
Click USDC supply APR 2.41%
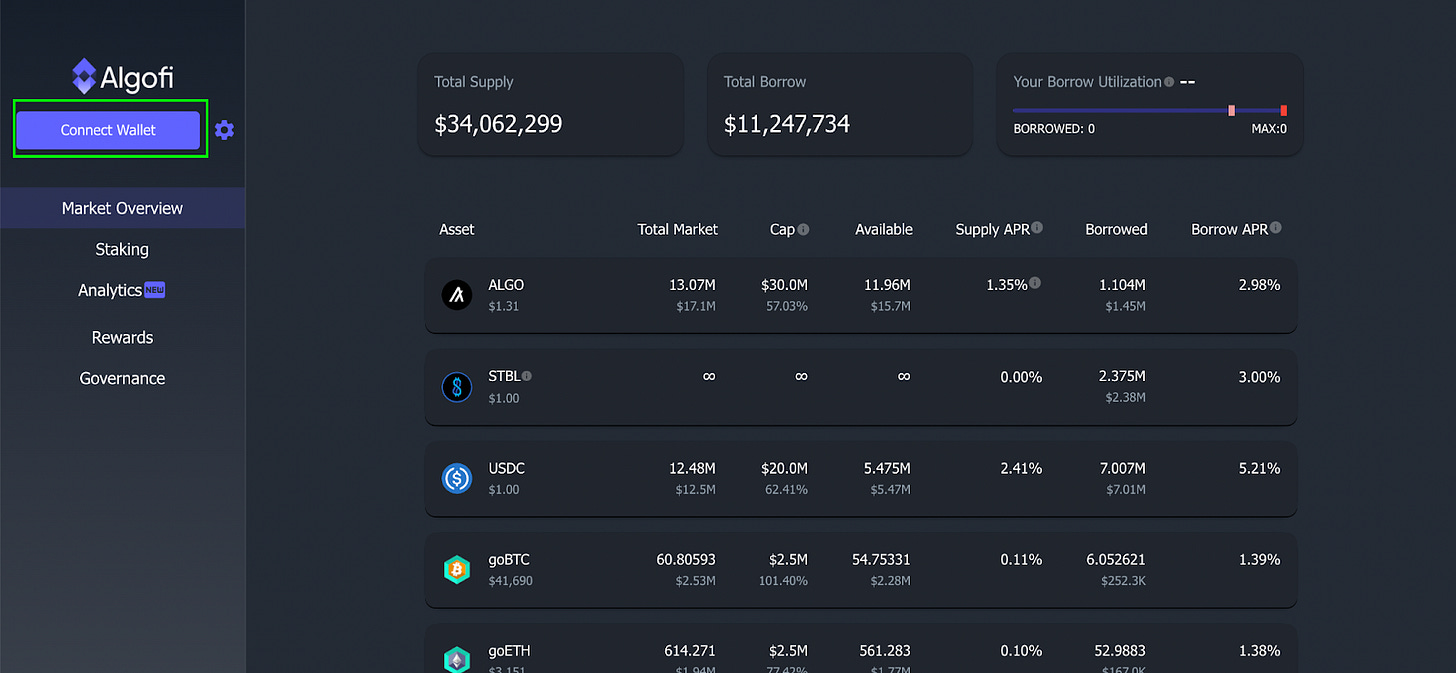point(1021,468)
